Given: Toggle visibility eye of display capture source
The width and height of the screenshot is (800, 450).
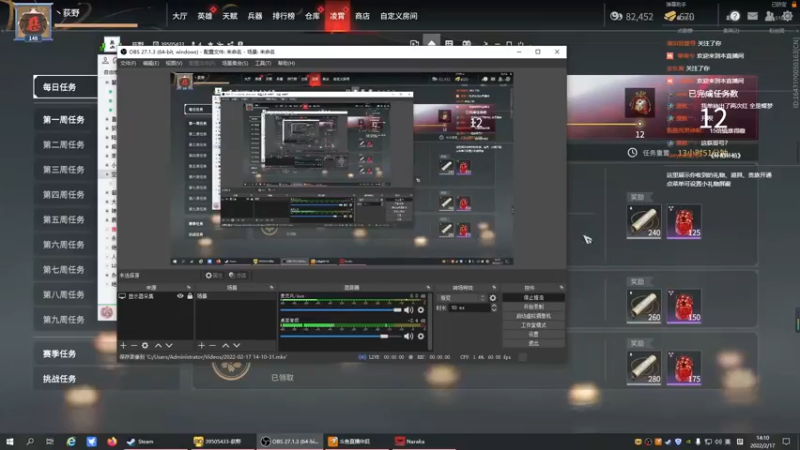Looking at the screenshot, I should (180, 296).
